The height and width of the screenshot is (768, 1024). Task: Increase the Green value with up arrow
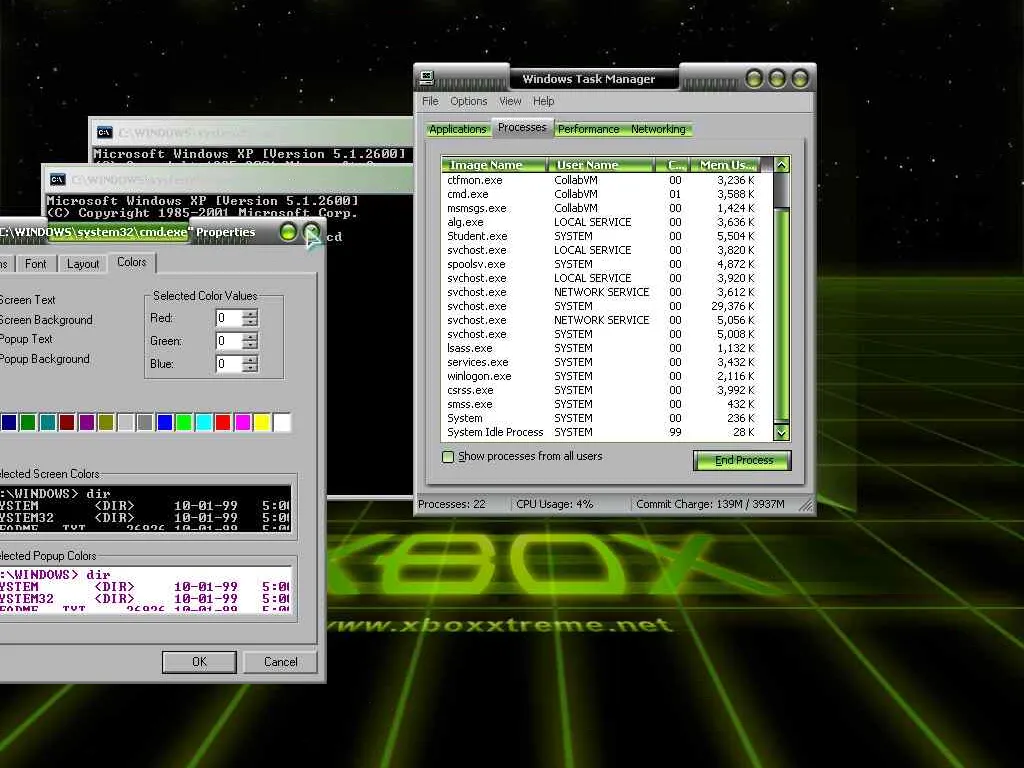pyautogui.click(x=250, y=337)
